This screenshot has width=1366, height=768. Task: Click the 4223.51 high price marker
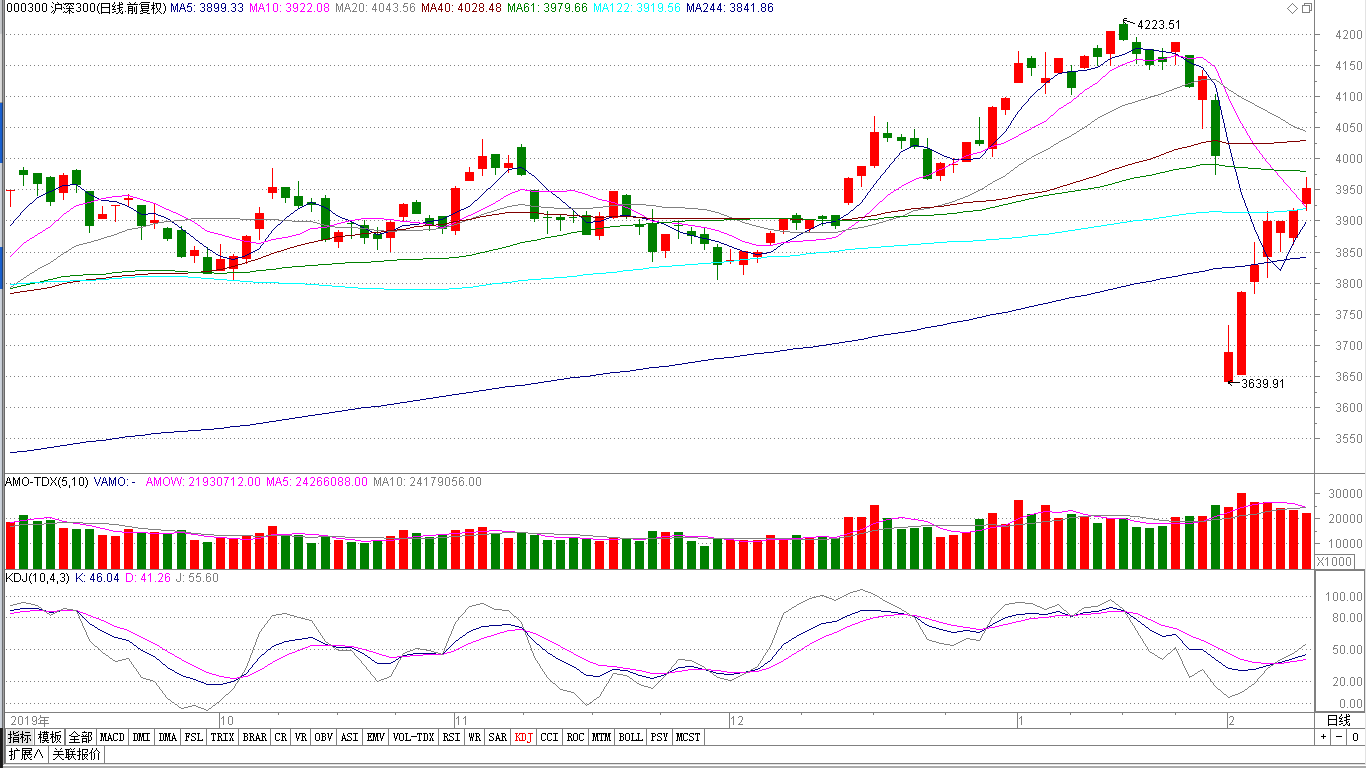1159,25
